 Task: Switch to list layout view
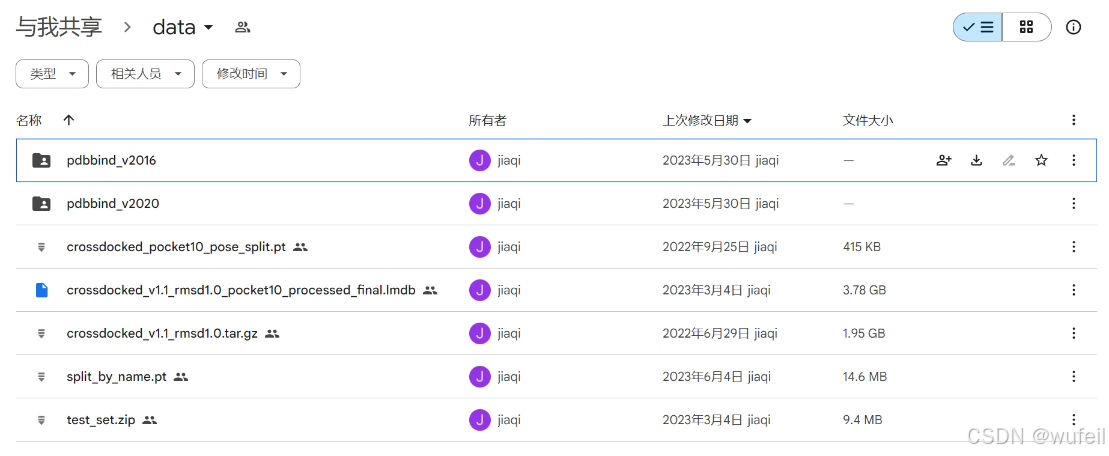tap(977, 27)
